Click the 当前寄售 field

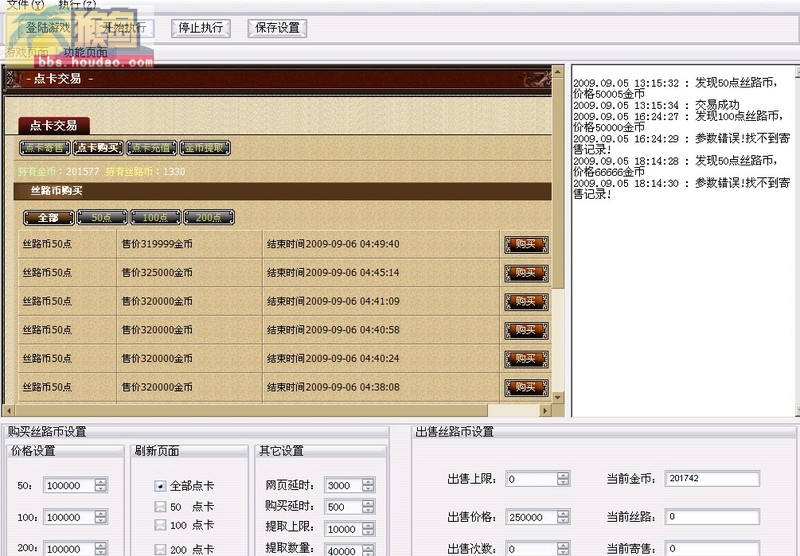(x=712, y=548)
